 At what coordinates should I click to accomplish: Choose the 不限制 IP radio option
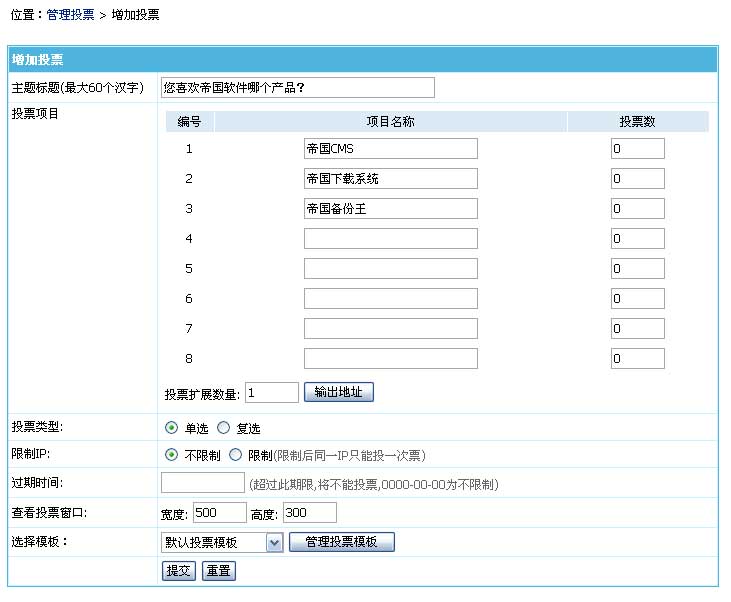[172, 455]
